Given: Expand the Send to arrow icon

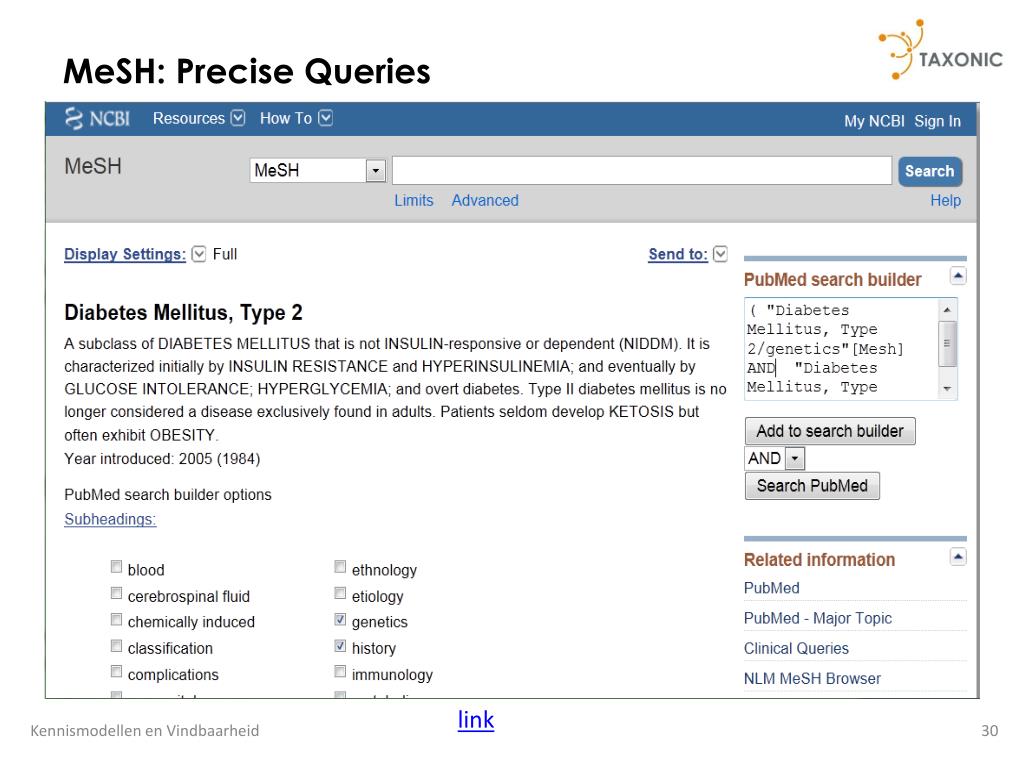Looking at the screenshot, I should [x=720, y=254].
